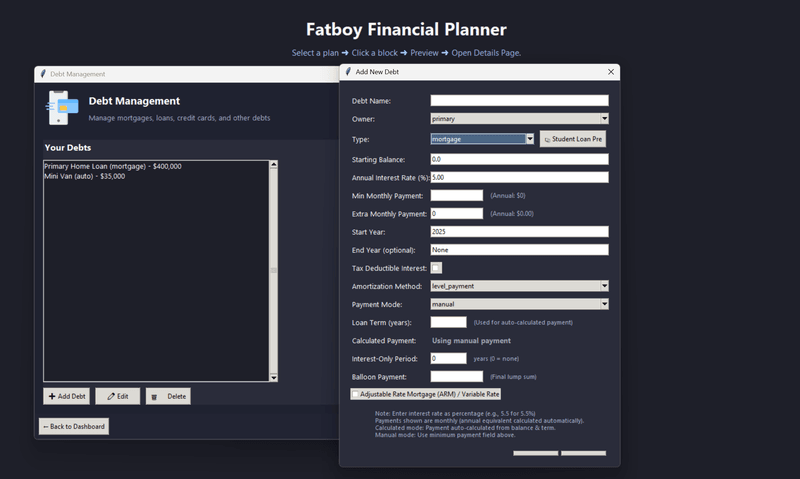Toggle the Tax Deductible Interest checkbox
800x479 pixels.
click(x=436, y=268)
